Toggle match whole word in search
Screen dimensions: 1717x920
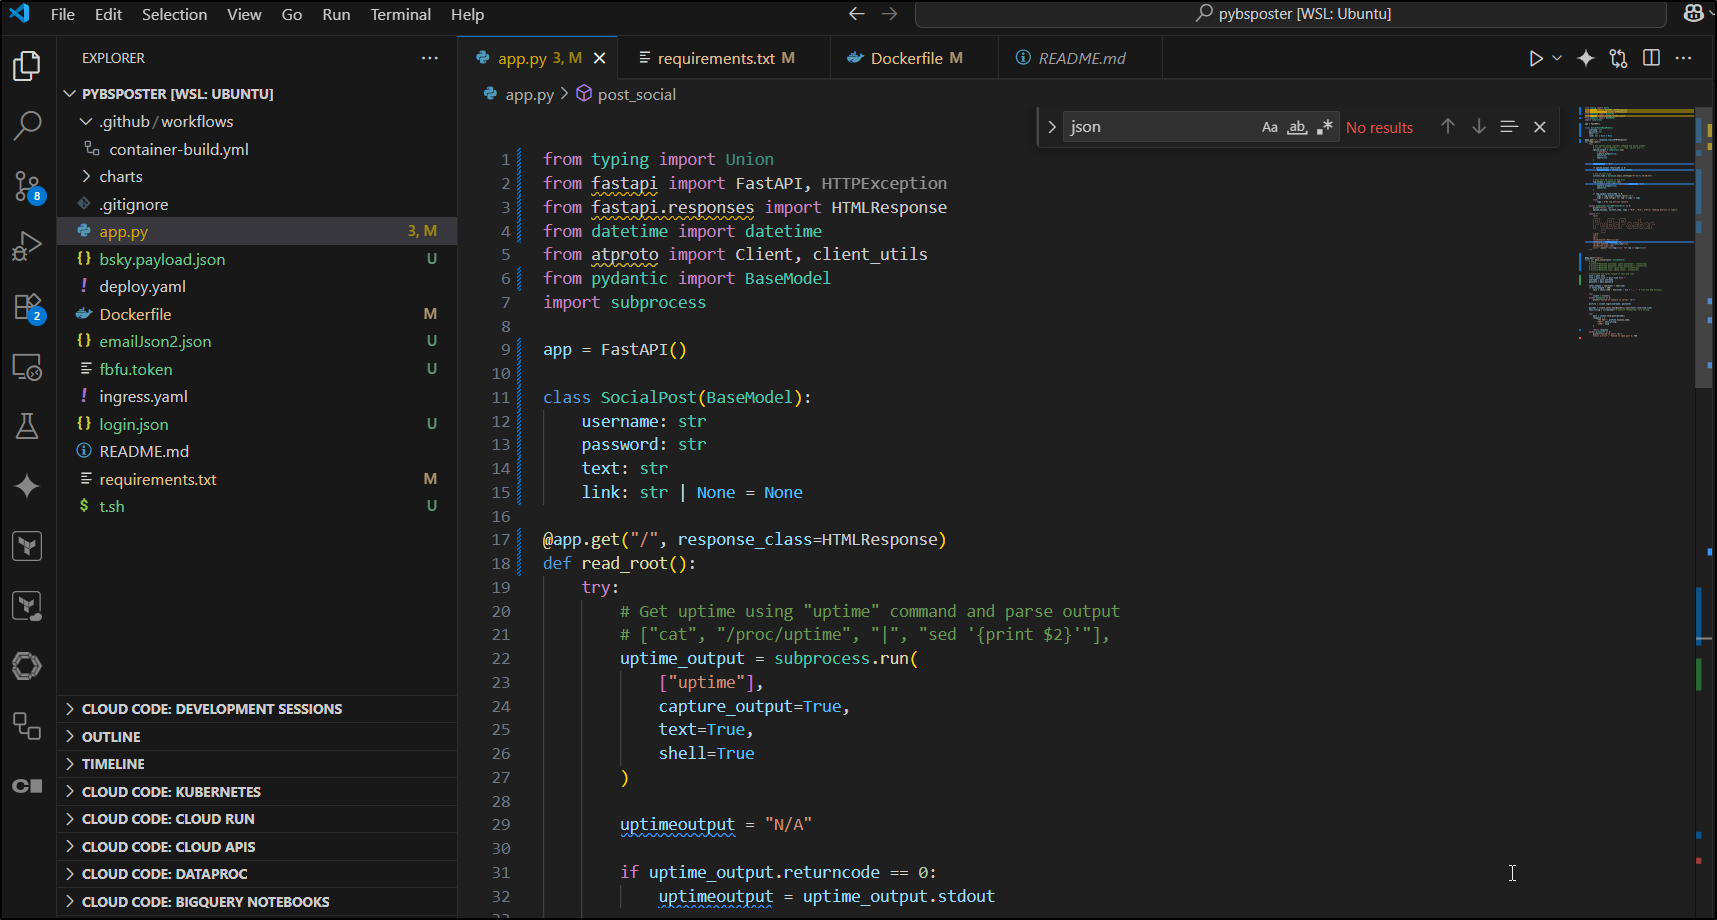pyautogui.click(x=1297, y=126)
